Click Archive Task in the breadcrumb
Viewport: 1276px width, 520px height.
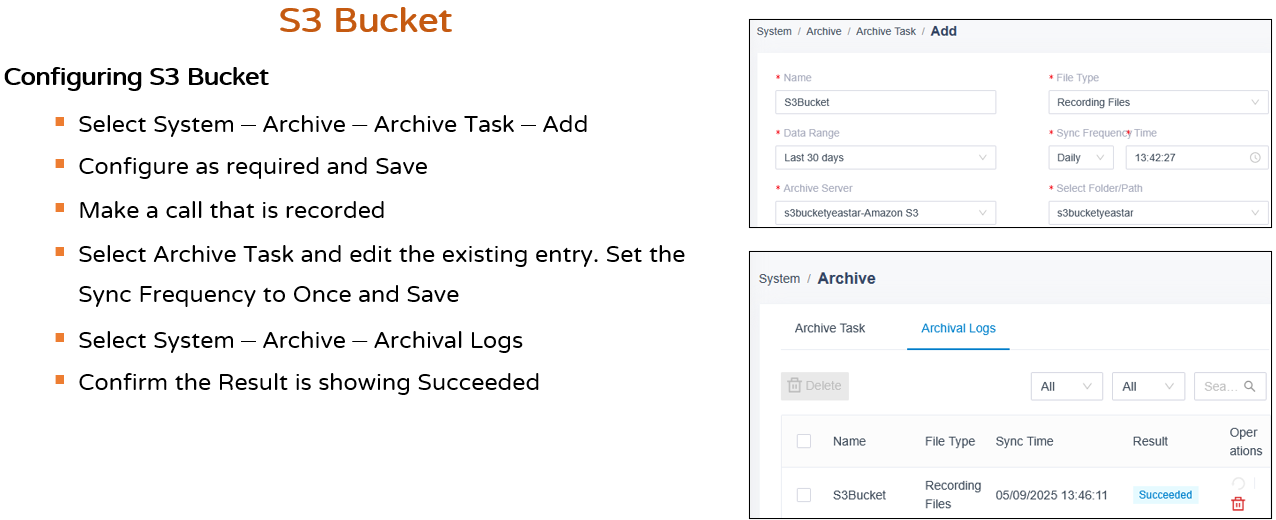point(886,32)
